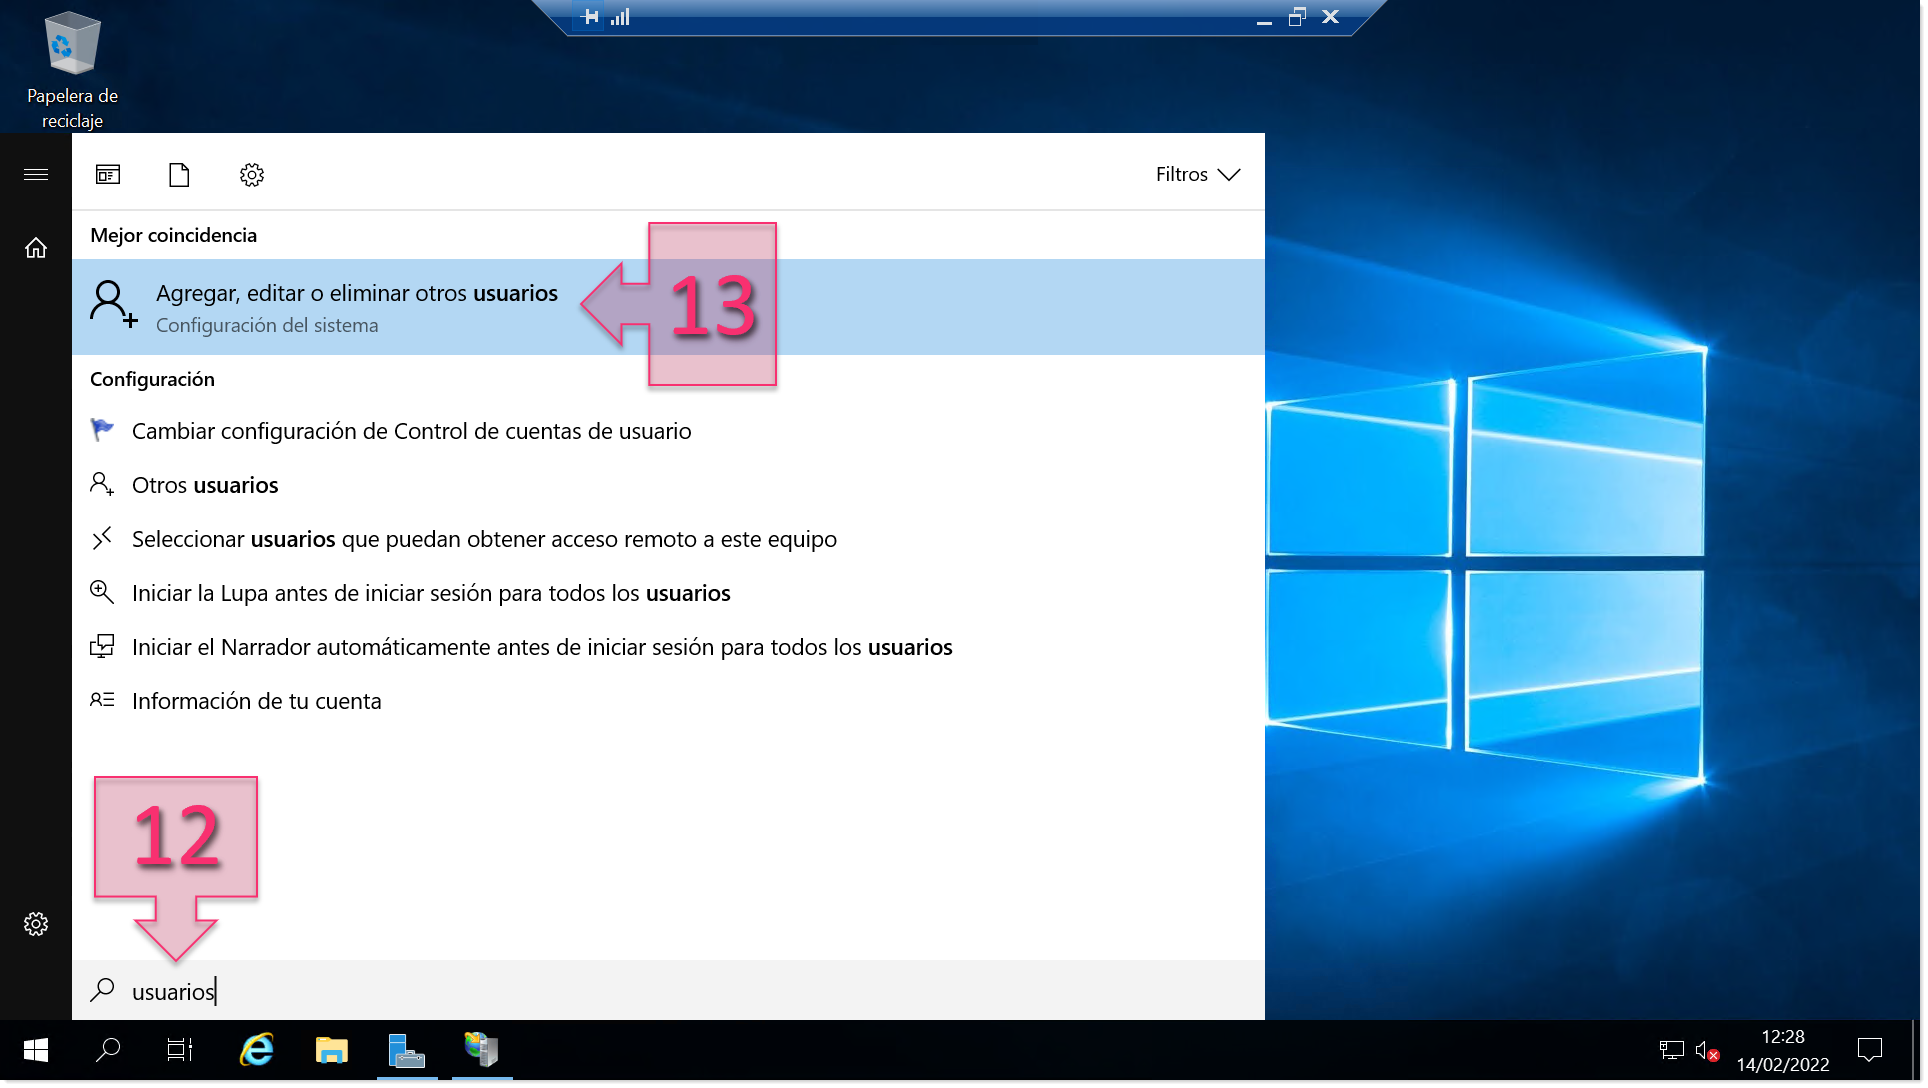This screenshot has width=1928, height=1088.
Task: Open Iniciar la Lupa setting result
Action: pos(431,593)
